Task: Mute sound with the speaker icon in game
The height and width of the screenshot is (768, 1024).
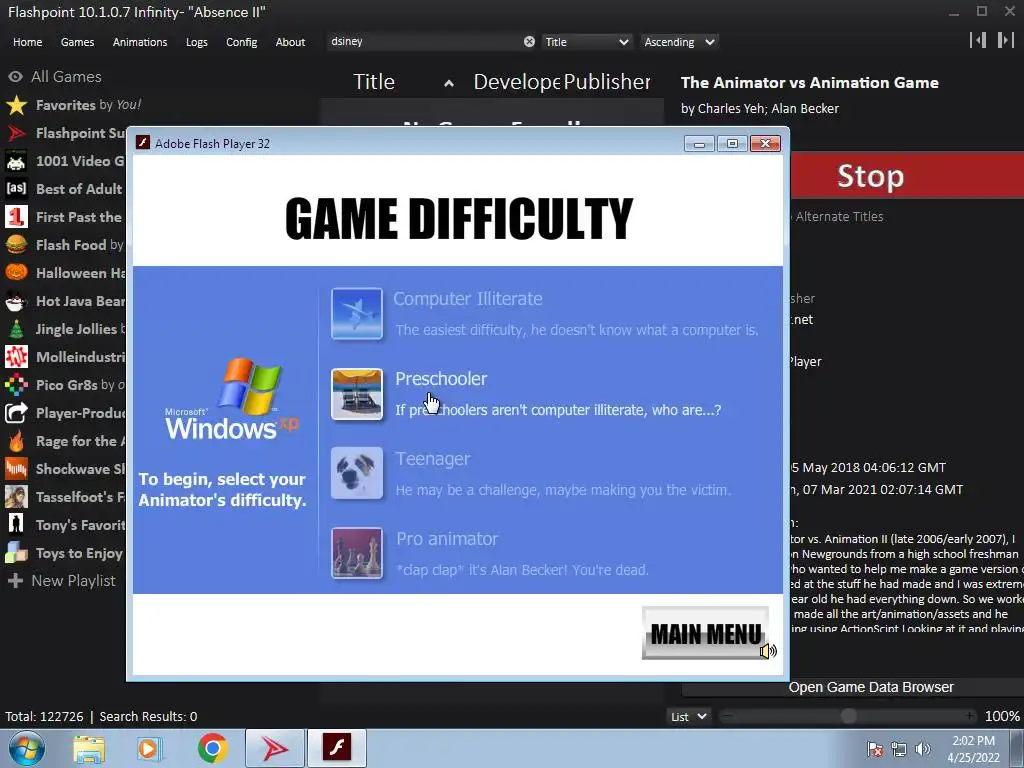Action: tap(768, 650)
